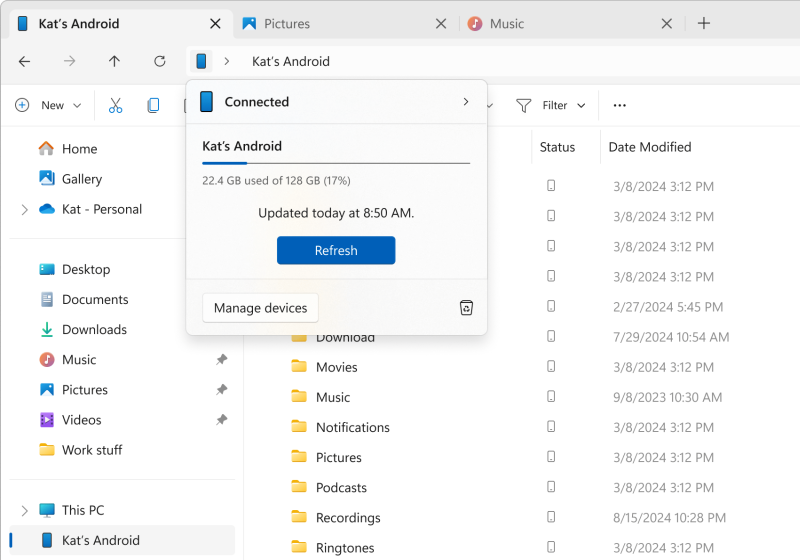Add a new tab with plus button
This screenshot has height=560, width=800.
coord(704,23)
